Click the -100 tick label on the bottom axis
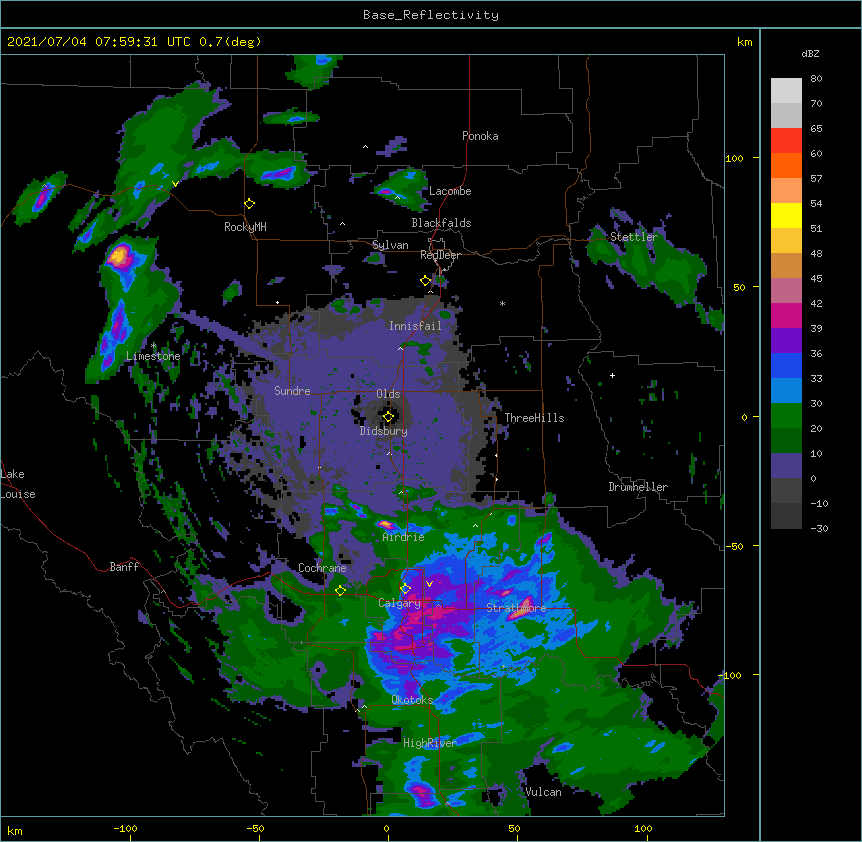Viewport: 862px width, 842px height. pyautogui.click(x=126, y=828)
